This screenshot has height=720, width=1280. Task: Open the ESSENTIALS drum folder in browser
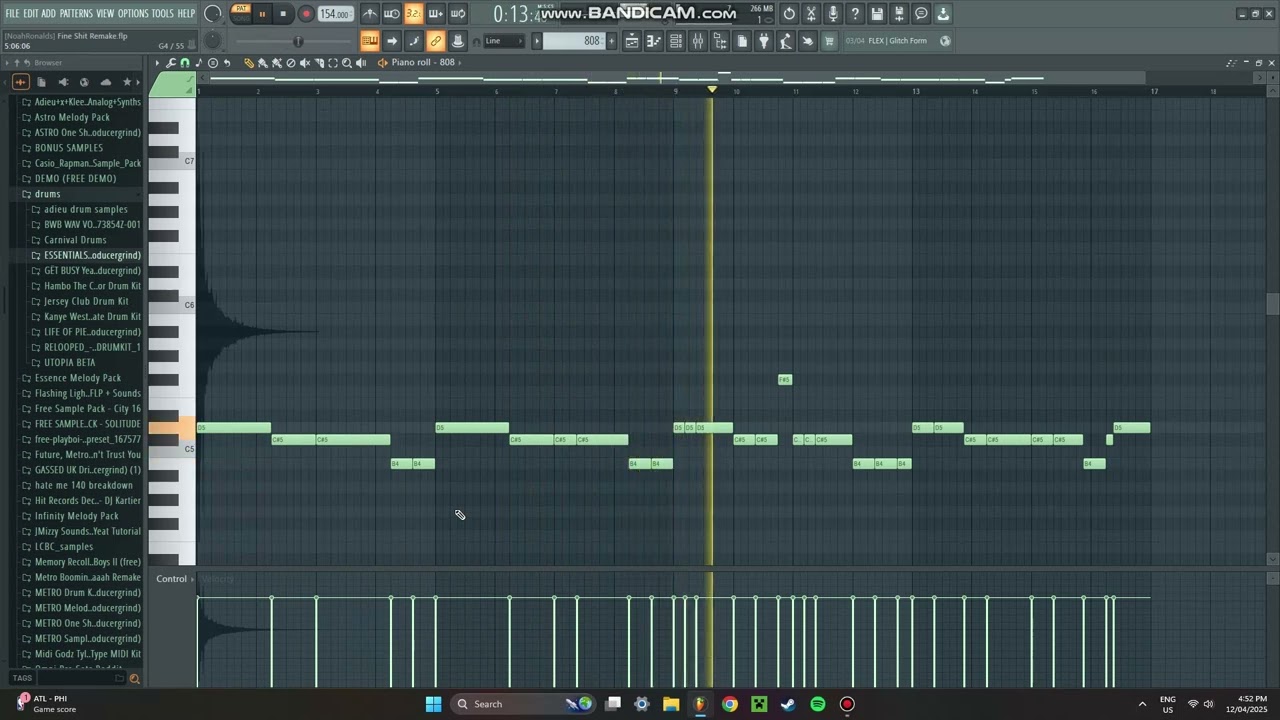pos(92,255)
